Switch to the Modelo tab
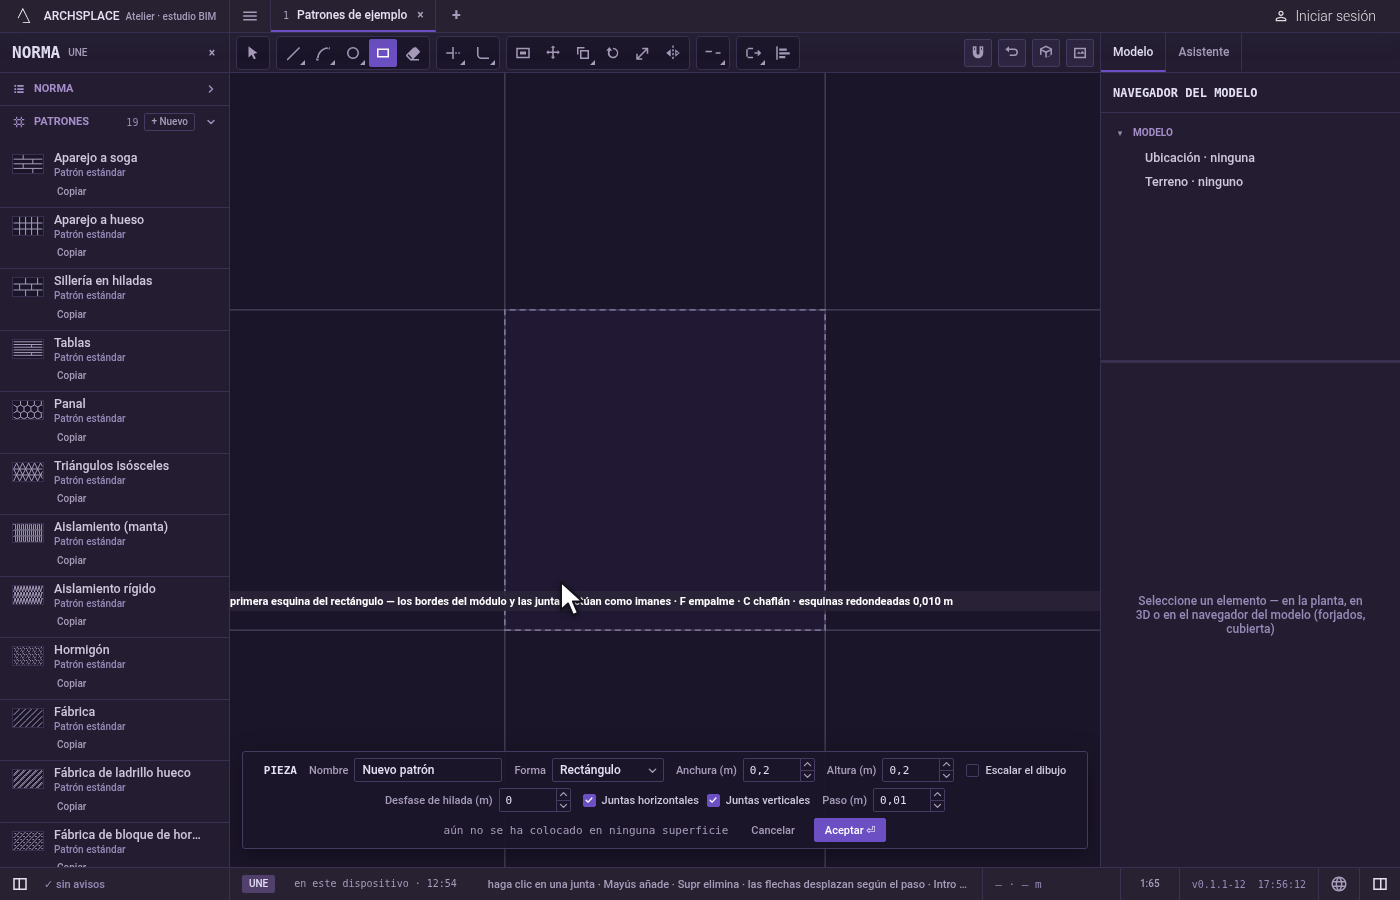 pos(1133,52)
